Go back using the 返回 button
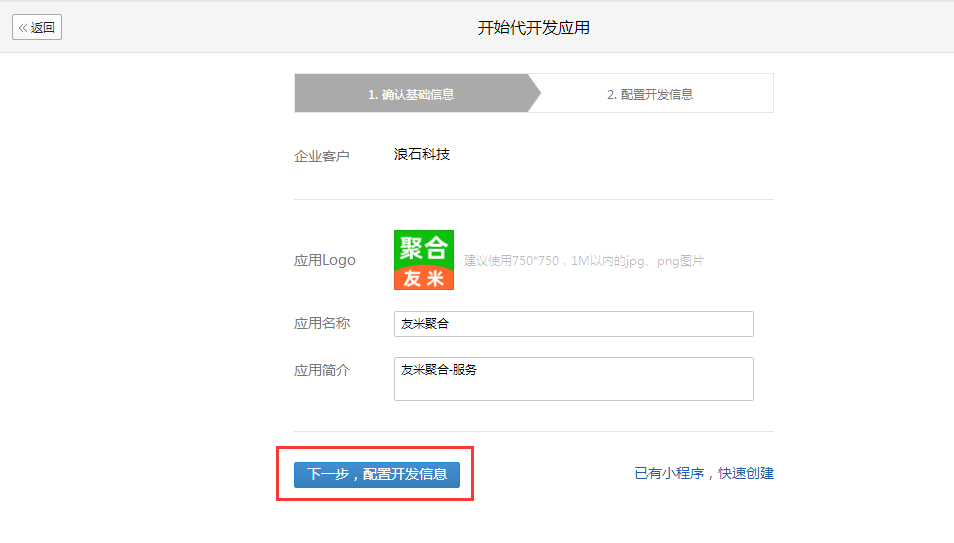This screenshot has height=543, width=954. [37, 28]
